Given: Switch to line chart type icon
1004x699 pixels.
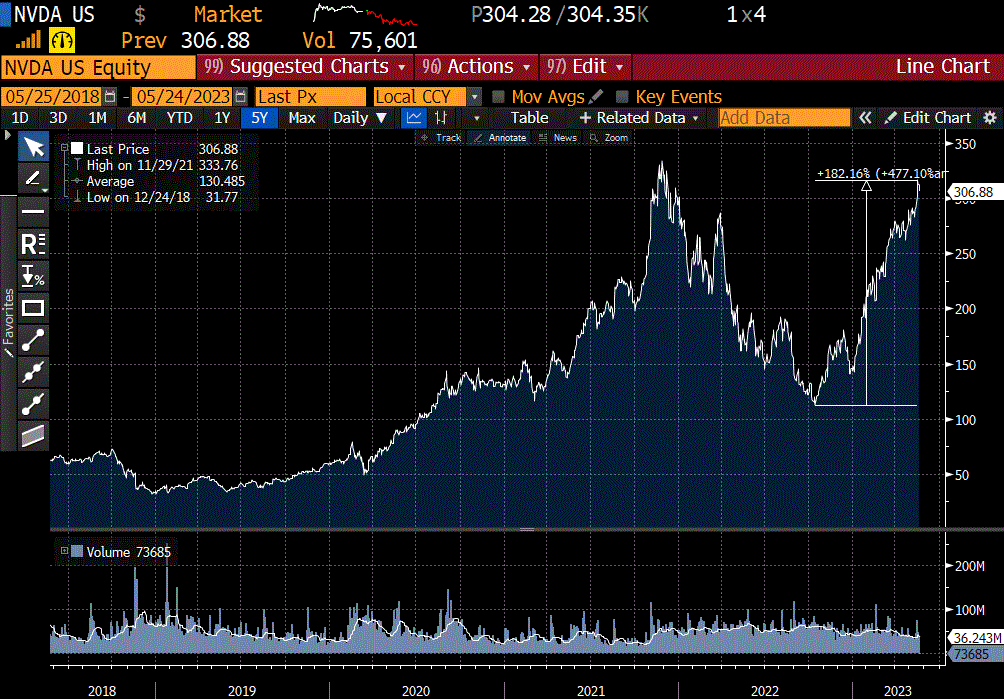Looking at the screenshot, I should [414, 118].
